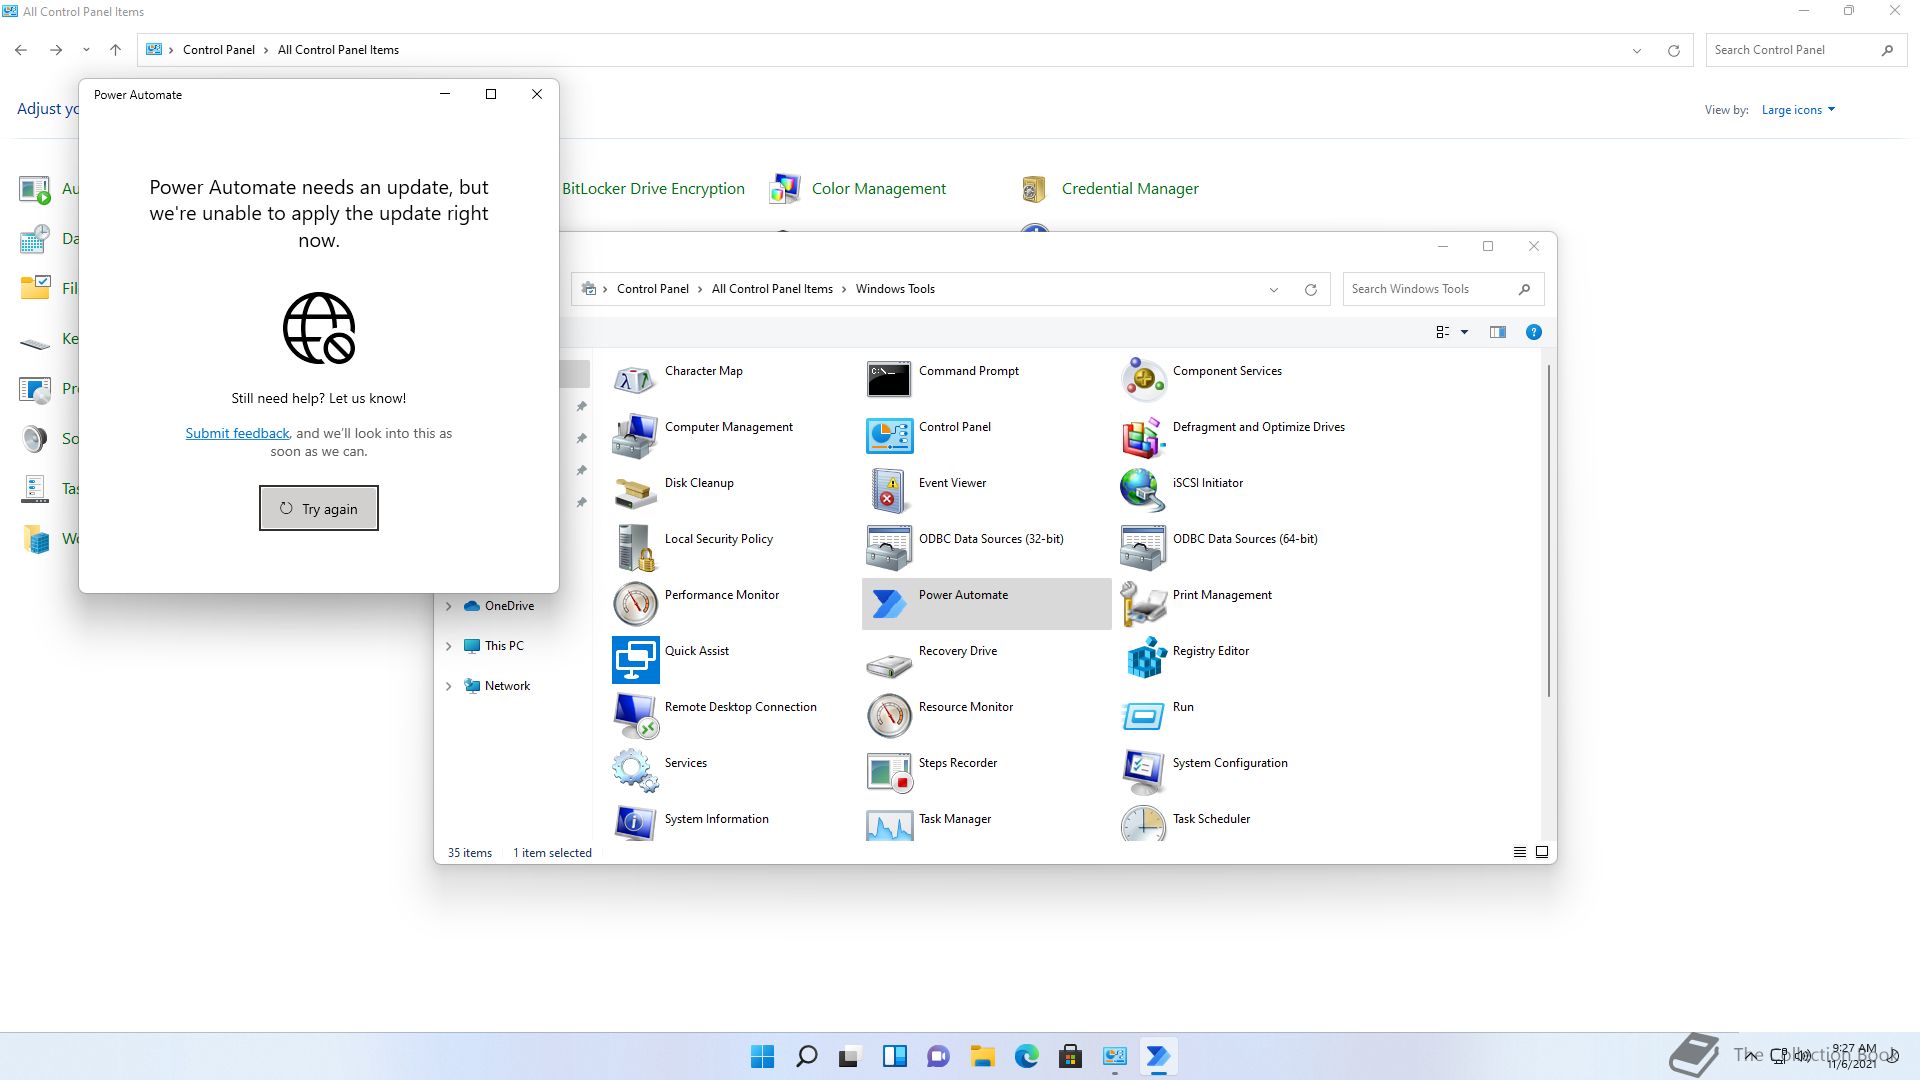The image size is (1920, 1080).
Task: Open the View by Large icons dropdown
Action: point(1798,110)
